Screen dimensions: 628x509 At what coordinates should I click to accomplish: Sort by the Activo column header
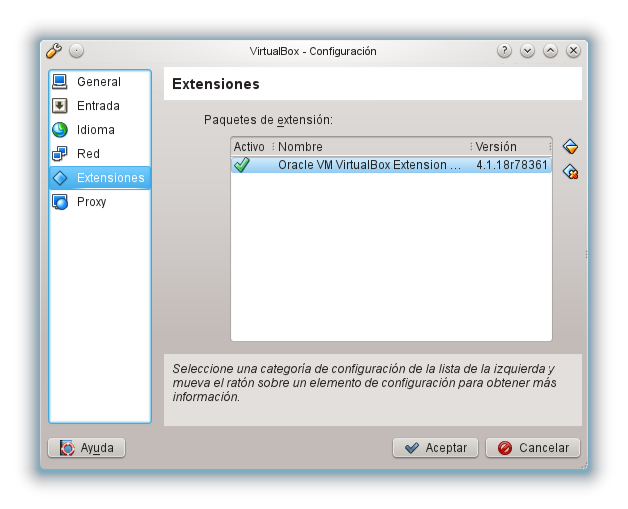(252, 147)
